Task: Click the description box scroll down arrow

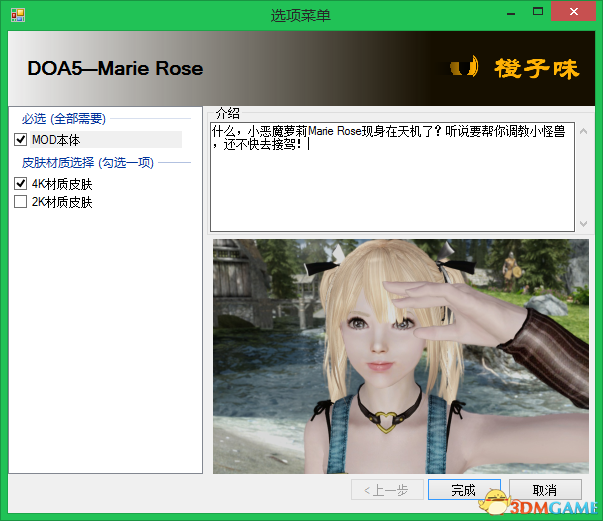Action: [x=582, y=224]
